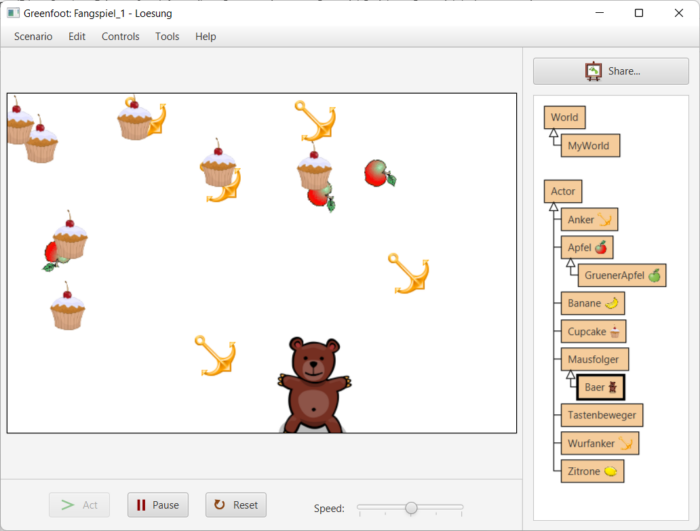Pause the running scenario
This screenshot has width=700, height=531.
coord(158,505)
